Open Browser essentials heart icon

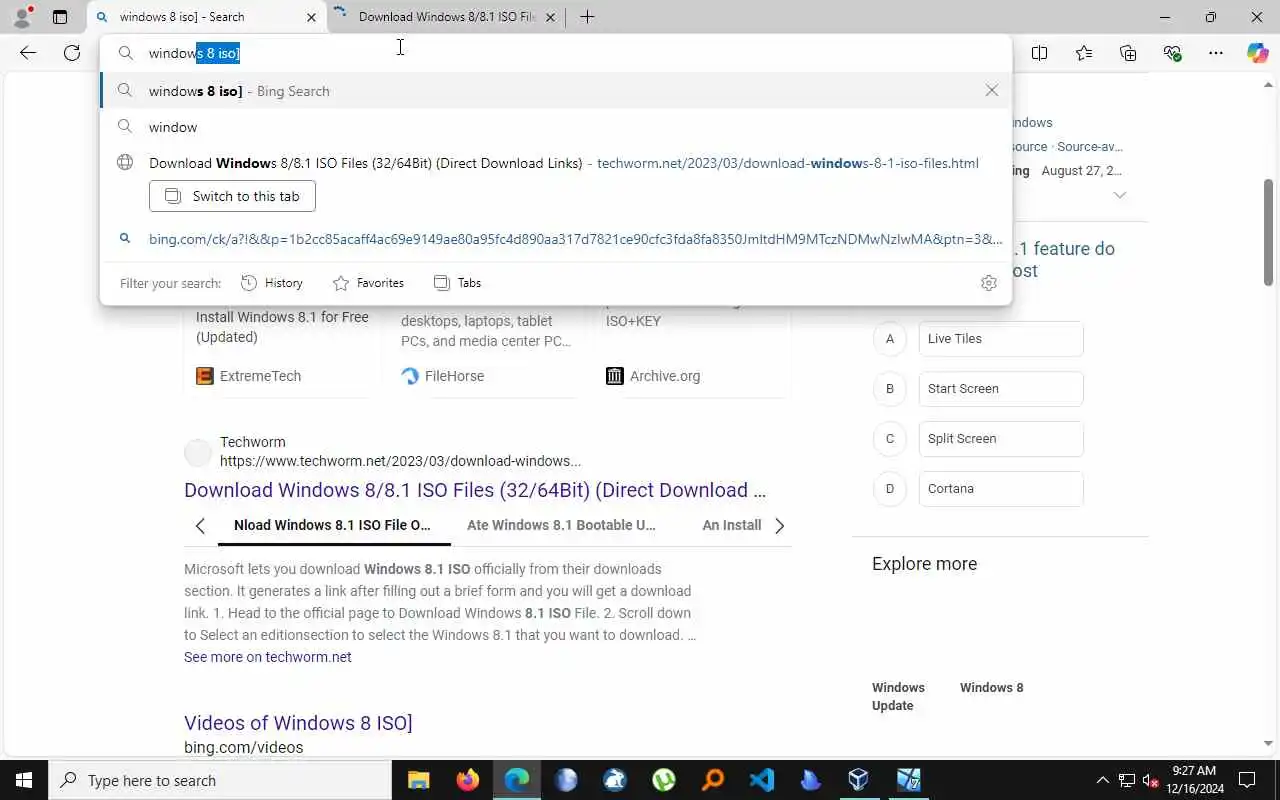click(1172, 53)
